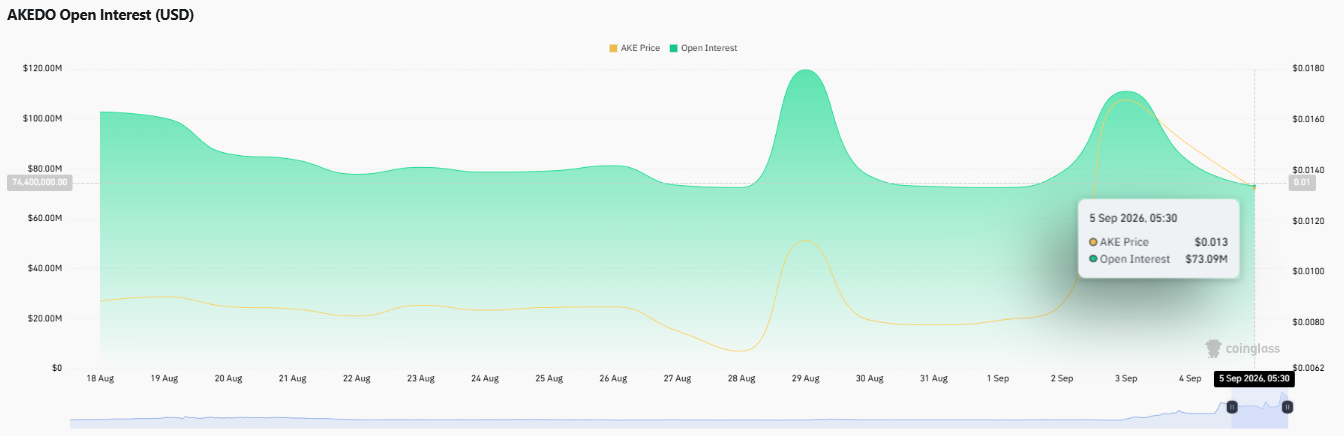Screen dimensions: 1344x436
Task: Click the tooltip header 5 Sep 2026, 05:30
Action: [1132, 217]
